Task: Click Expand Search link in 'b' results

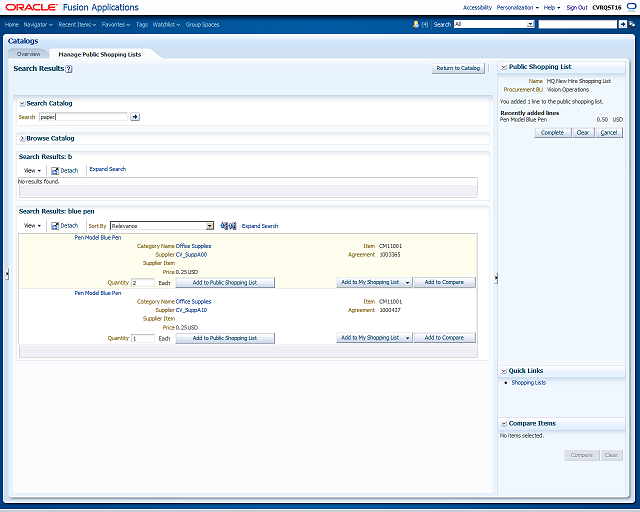Action: (108, 169)
